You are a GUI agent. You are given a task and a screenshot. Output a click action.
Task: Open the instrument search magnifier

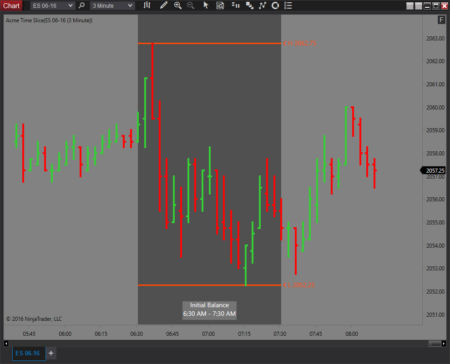(82, 6)
